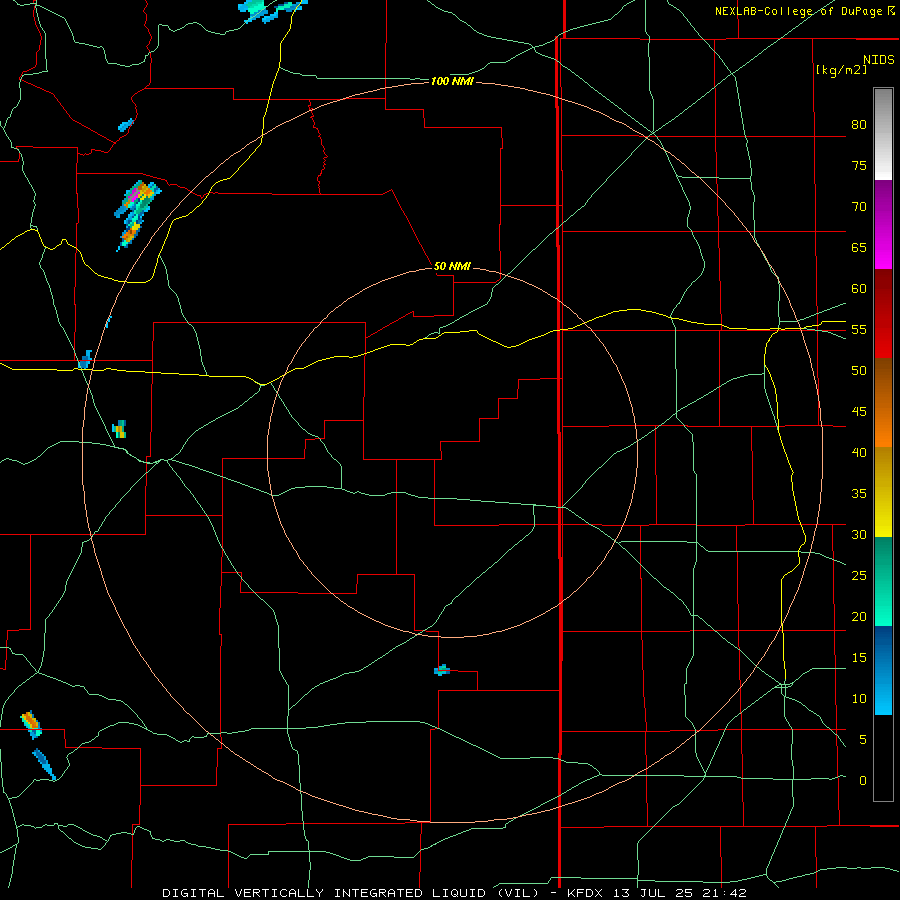
Task: Click the 70 value on the VIL scale
Action: (859, 207)
